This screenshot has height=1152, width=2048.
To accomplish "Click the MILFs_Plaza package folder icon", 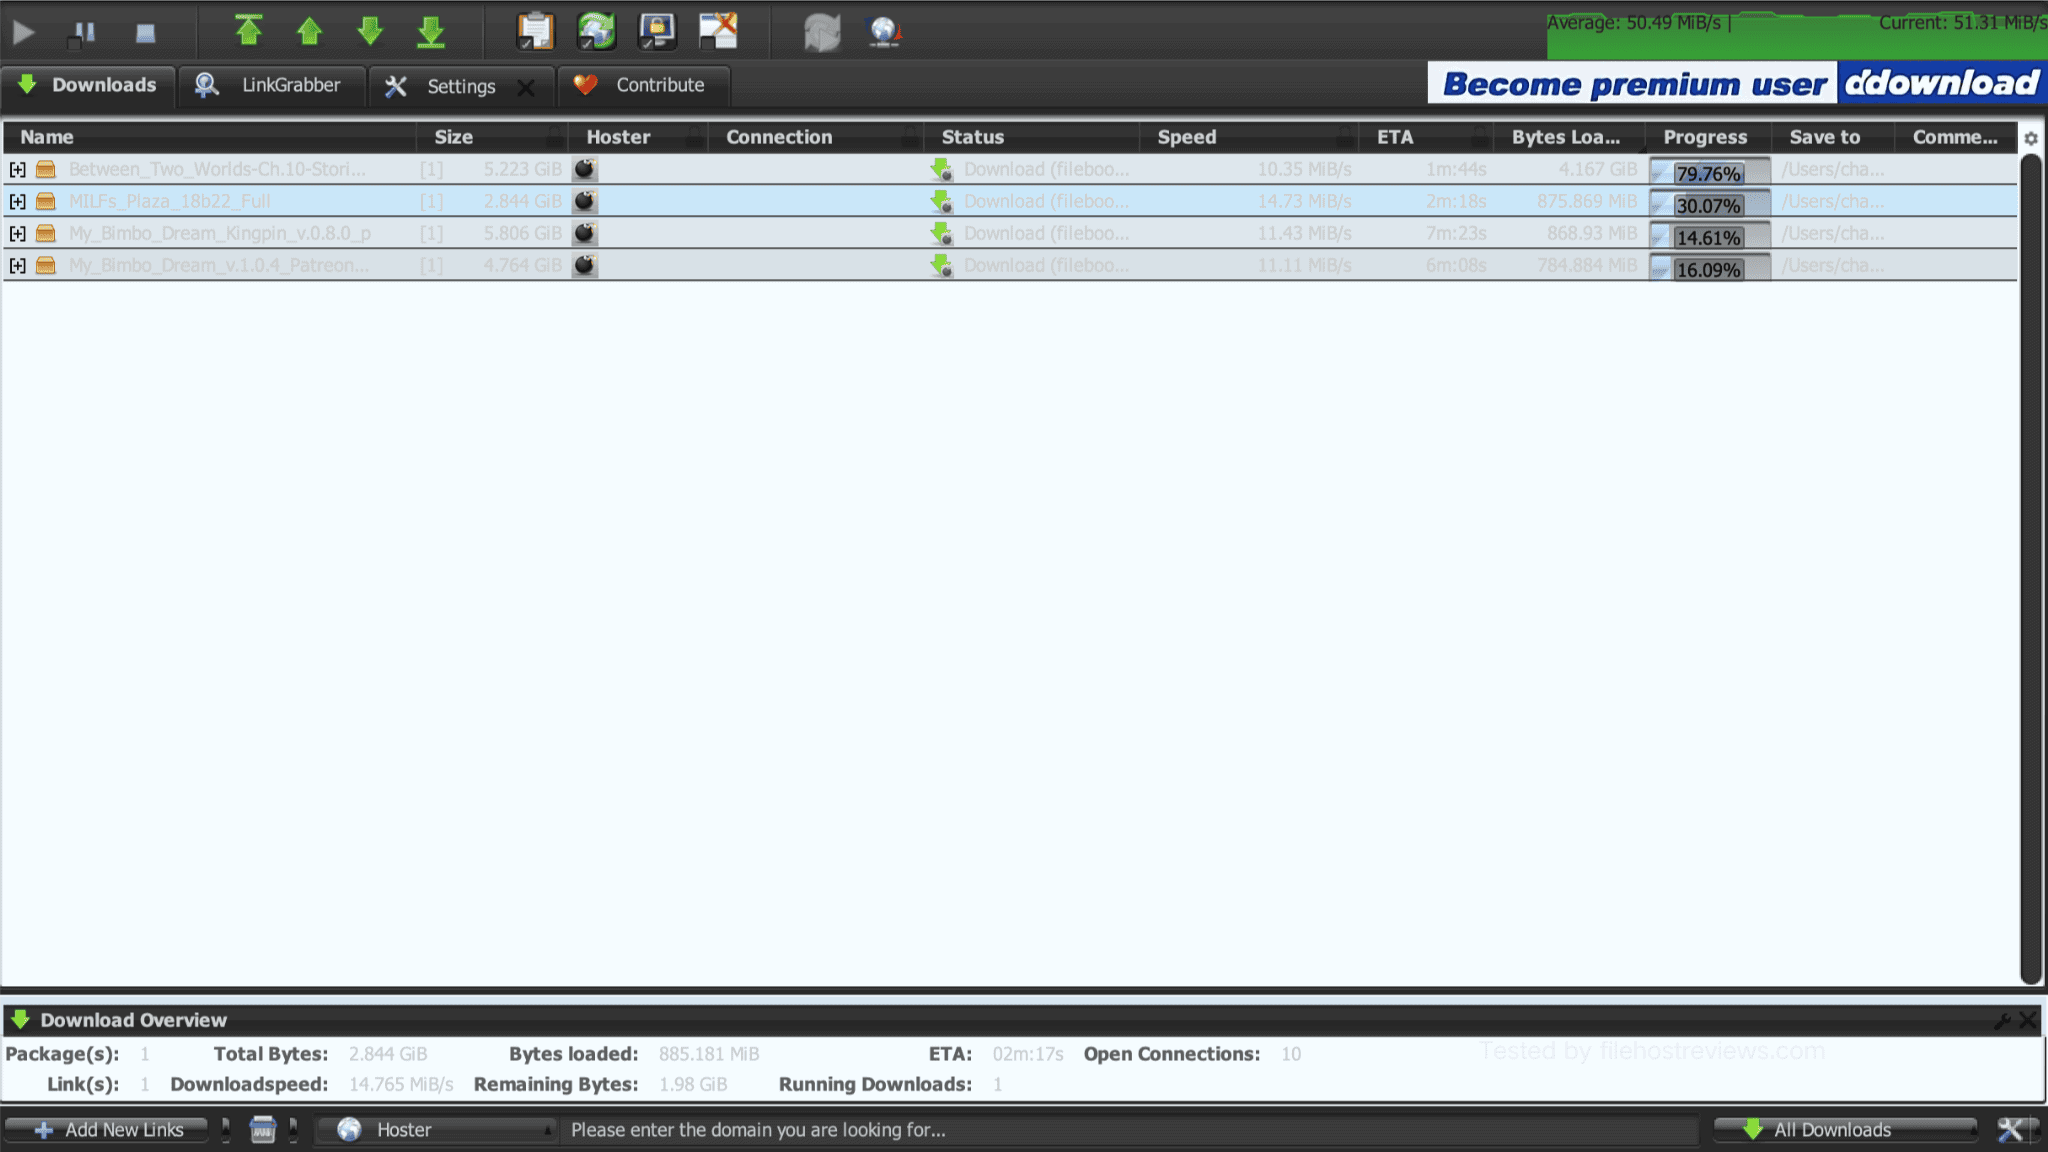I will (x=45, y=202).
